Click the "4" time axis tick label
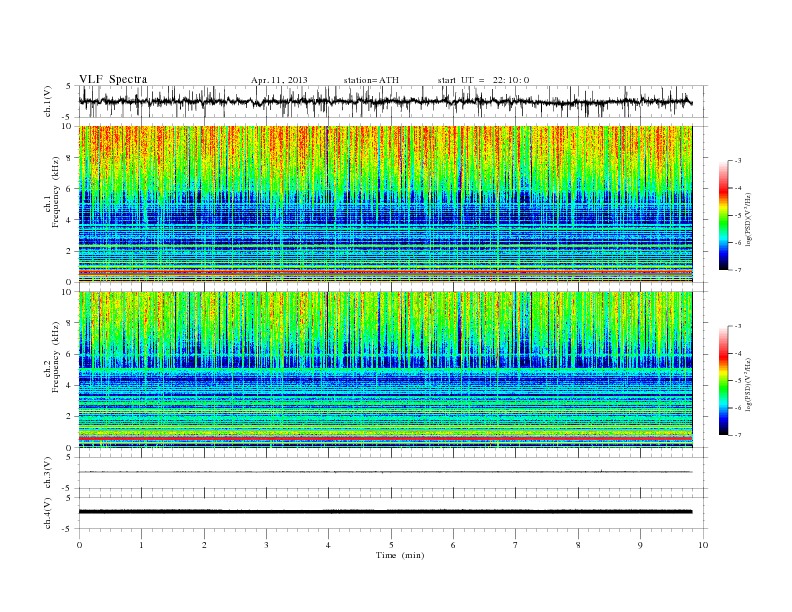Screen dimensions: 792x612 click(x=329, y=545)
